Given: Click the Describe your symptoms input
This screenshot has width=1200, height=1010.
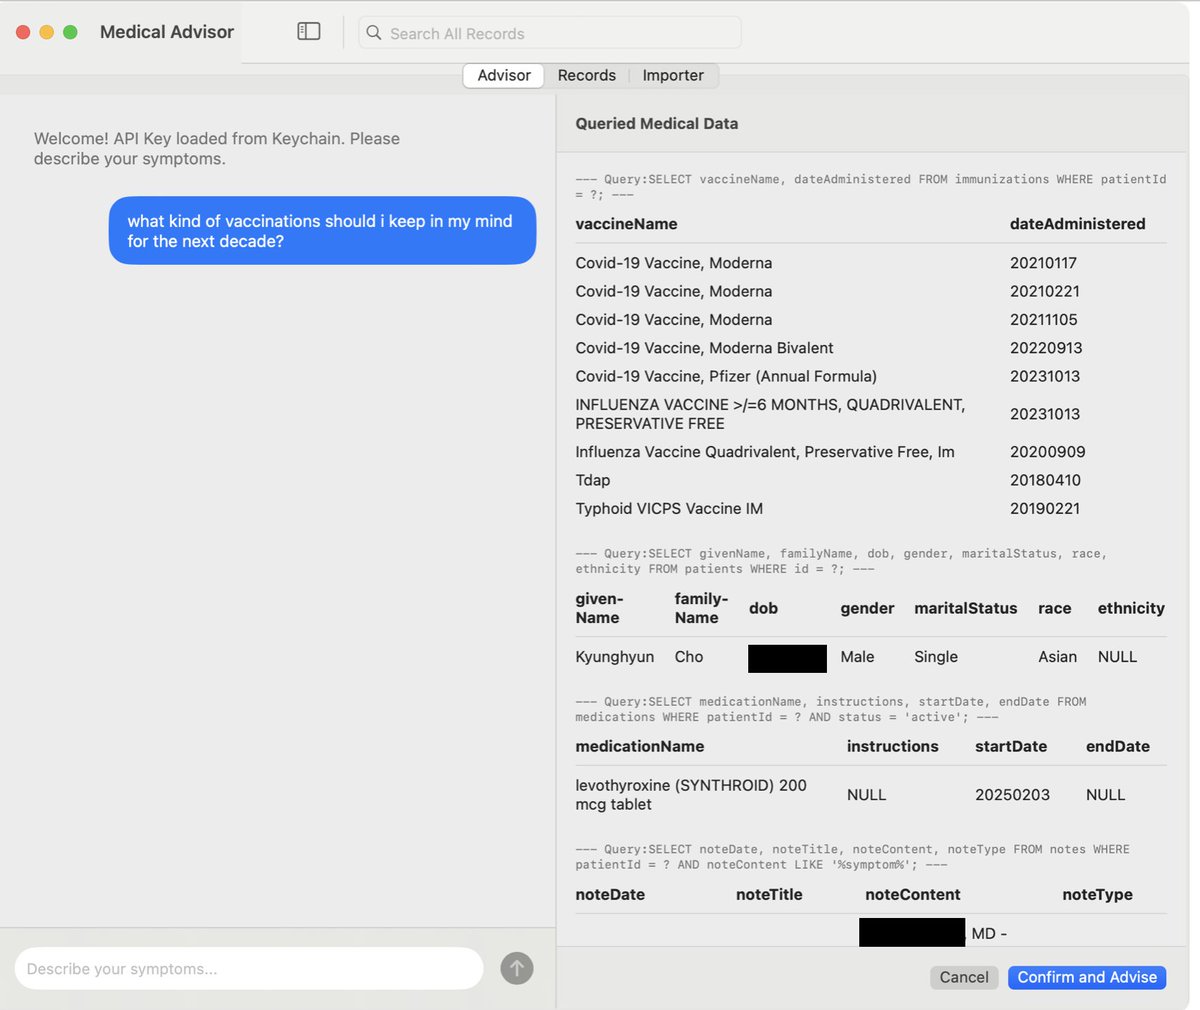Looking at the screenshot, I should pyautogui.click(x=249, y=968).
